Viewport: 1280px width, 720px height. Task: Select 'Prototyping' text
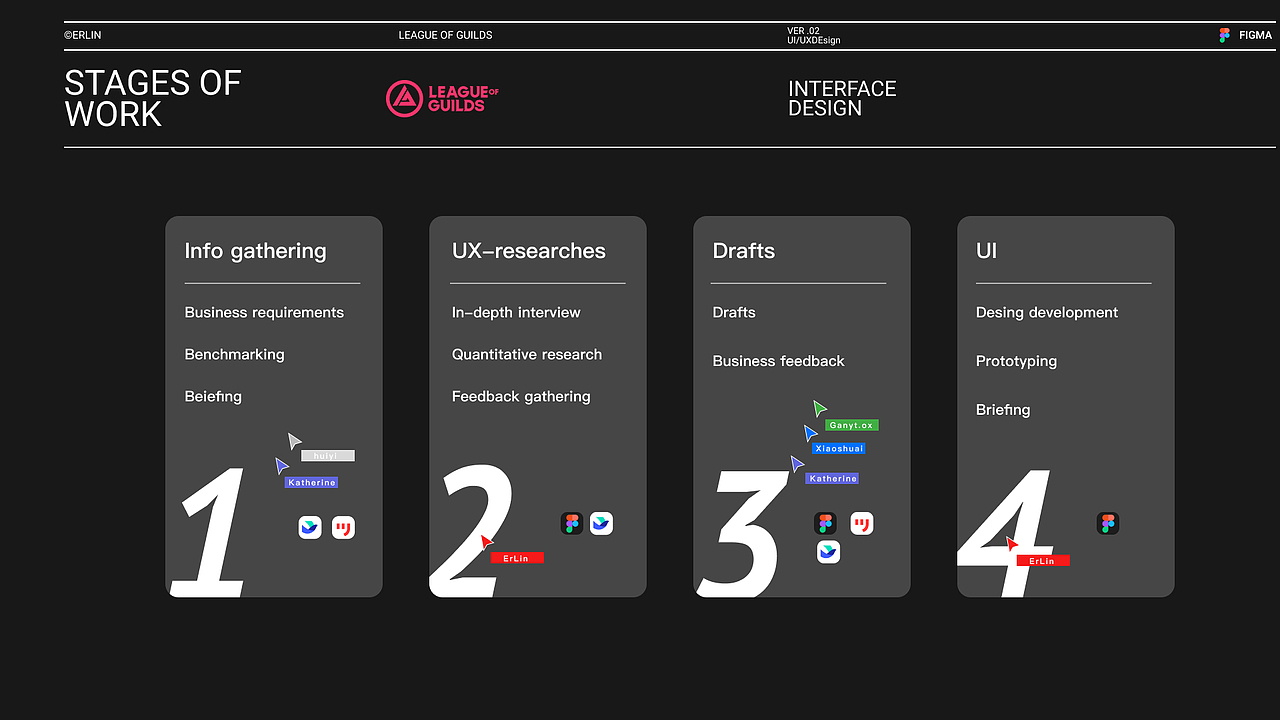(1016, 362)
